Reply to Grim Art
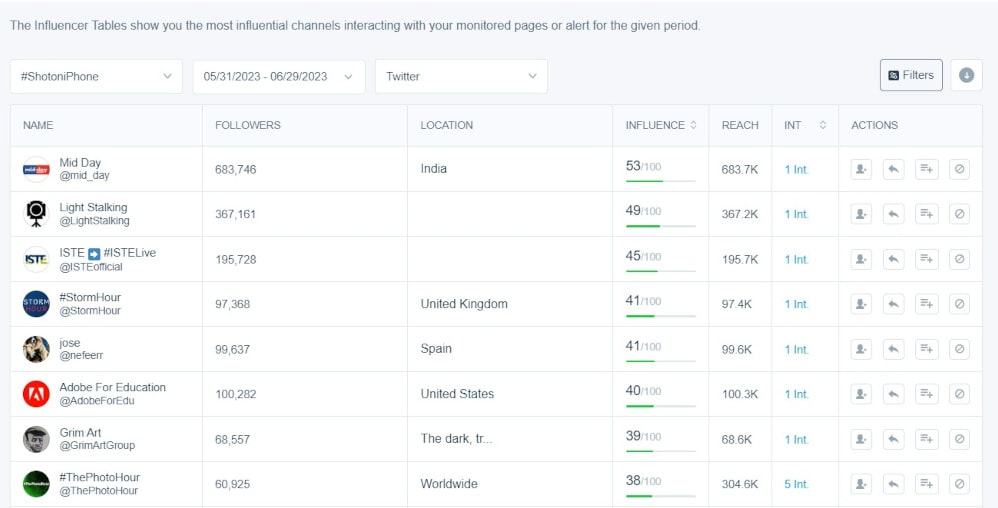998x508 pixels. click(894, 439)
